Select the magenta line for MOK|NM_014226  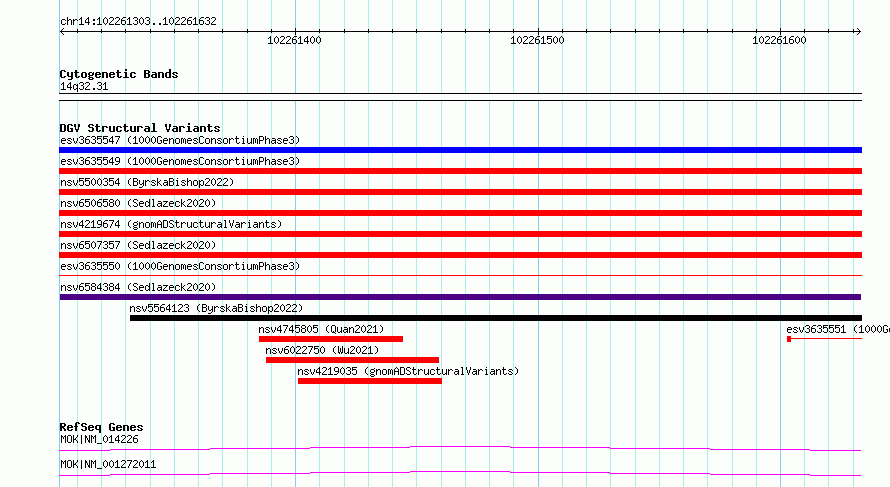click(460, 448)
